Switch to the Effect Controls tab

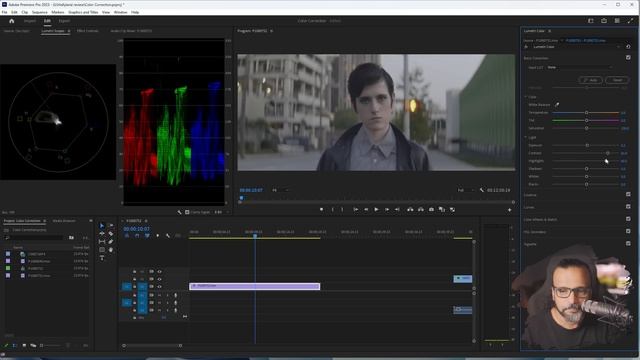coord(88,31)
